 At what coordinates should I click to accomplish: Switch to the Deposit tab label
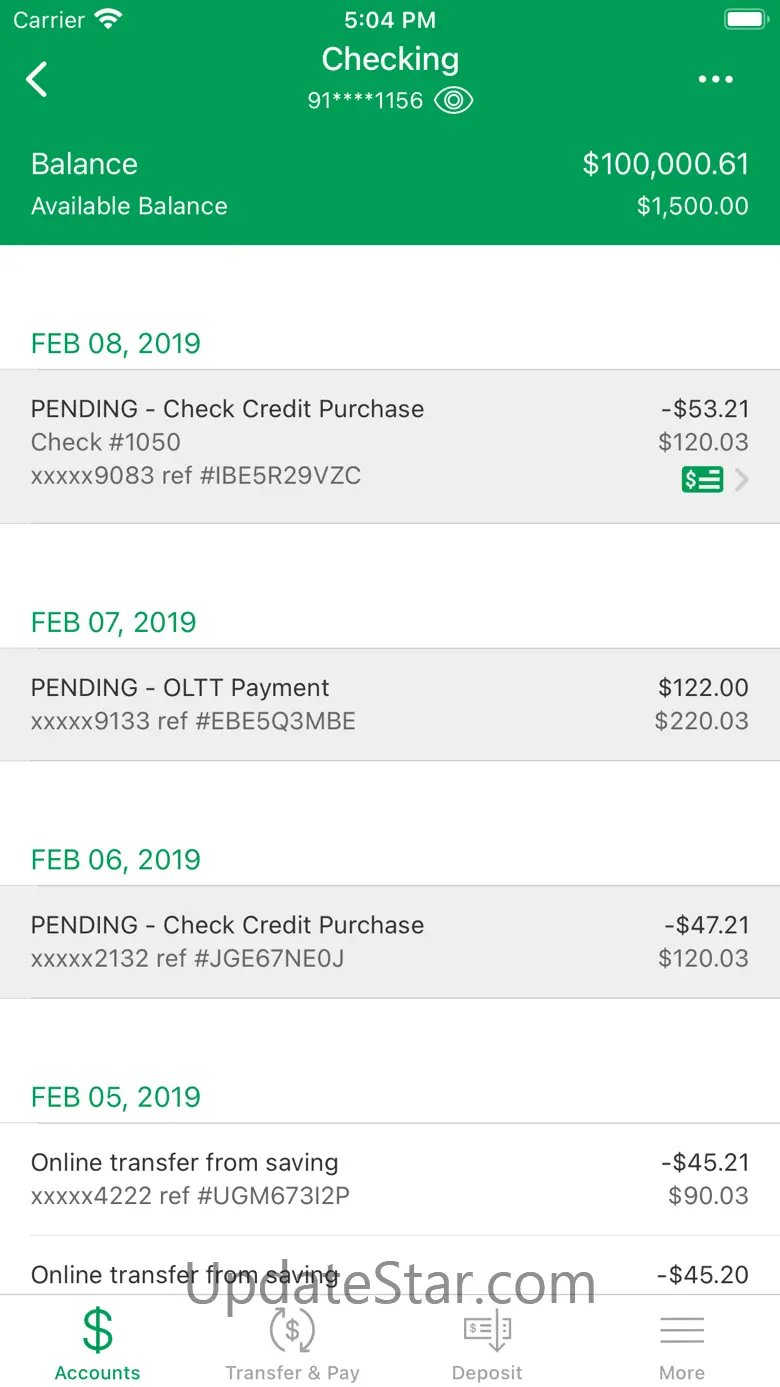tap(487, 1373)
